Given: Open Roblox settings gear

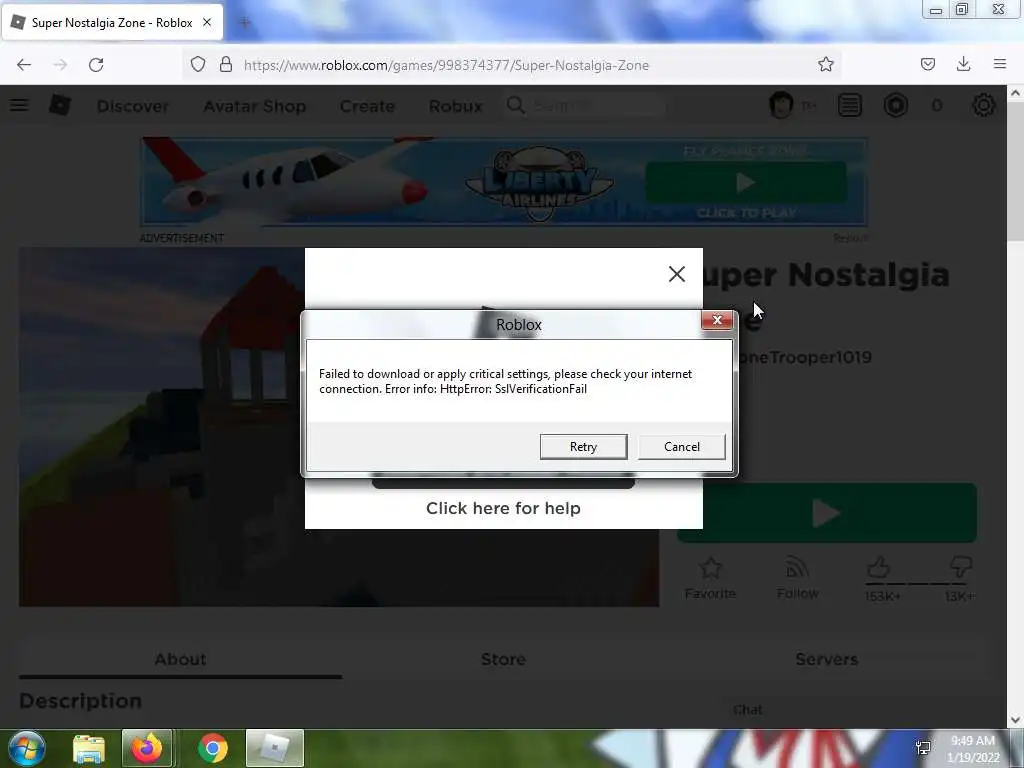Looking at the screenshot, I should 984,105.
